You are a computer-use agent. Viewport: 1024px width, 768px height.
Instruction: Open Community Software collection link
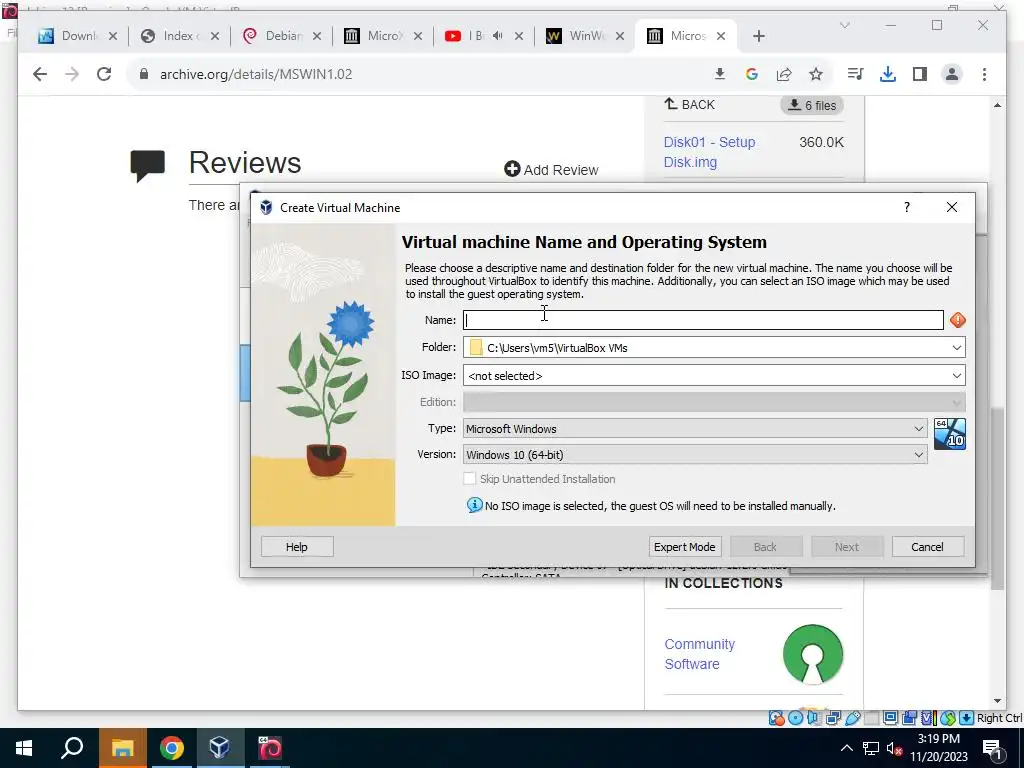699,654
